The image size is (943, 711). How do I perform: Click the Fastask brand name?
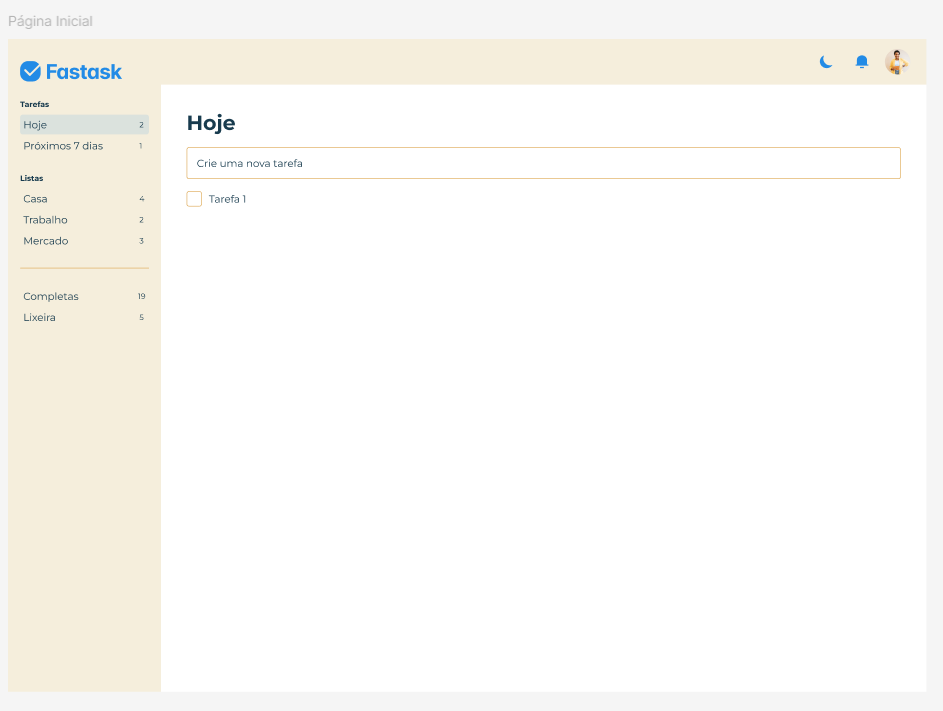coord(84,72)
